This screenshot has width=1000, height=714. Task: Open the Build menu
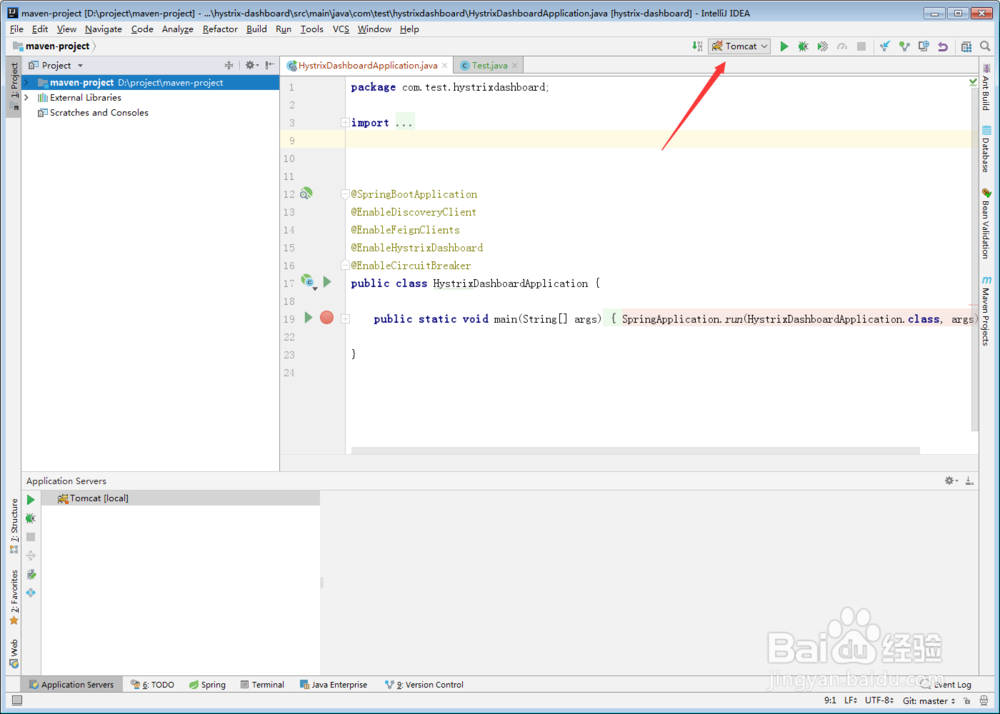click(256, 29)
